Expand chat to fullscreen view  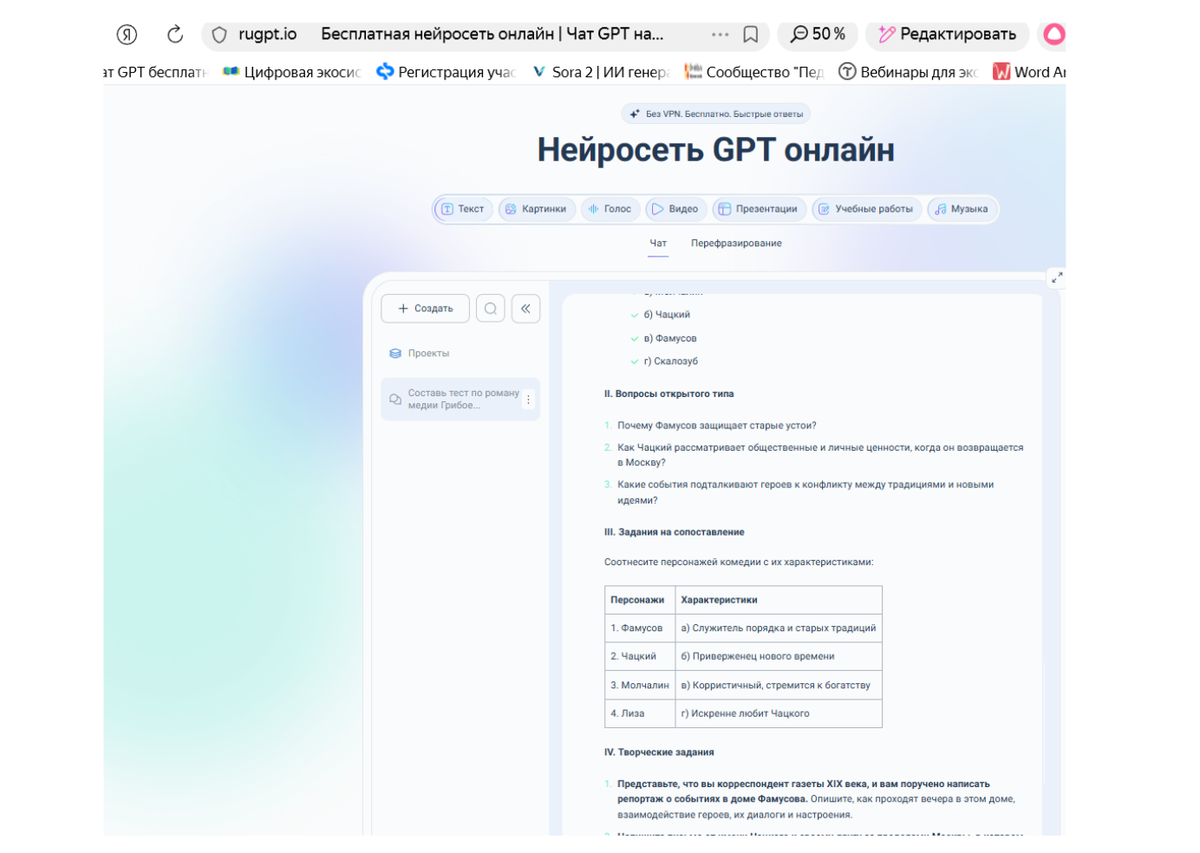coord(1056,278)
